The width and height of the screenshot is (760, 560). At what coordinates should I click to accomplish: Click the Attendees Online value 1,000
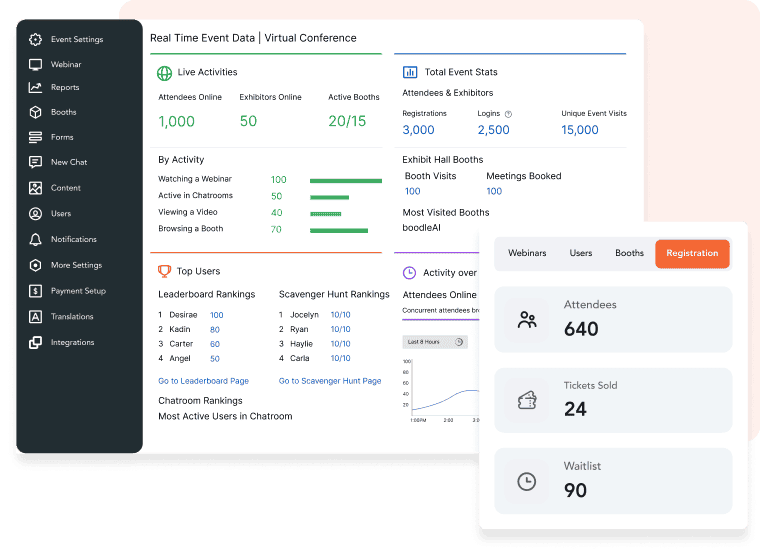pos(176,121)
